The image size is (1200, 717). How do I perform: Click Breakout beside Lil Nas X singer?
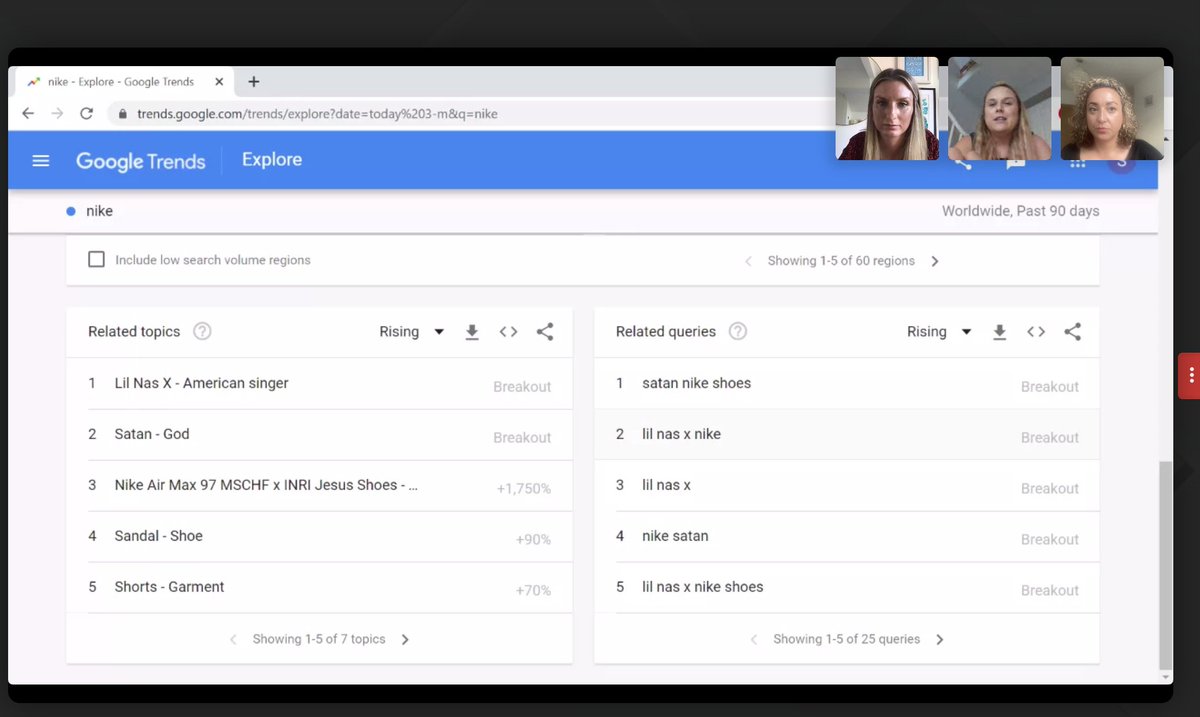522,387
